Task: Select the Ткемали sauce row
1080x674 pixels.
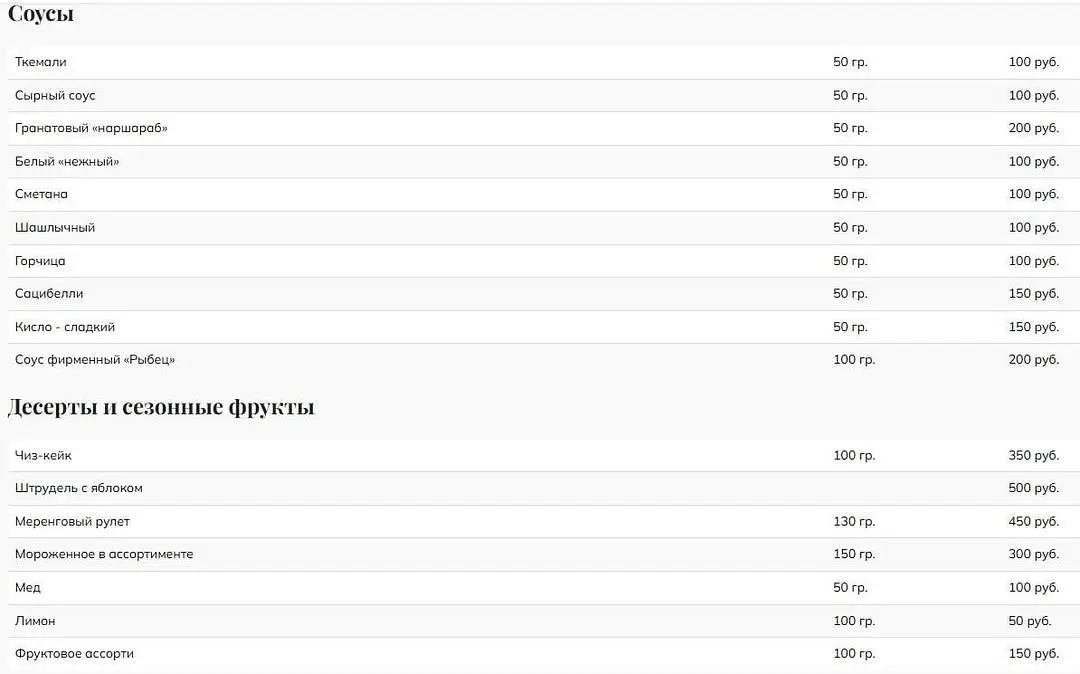Action: pyautogui.click(x=544, y=62)
